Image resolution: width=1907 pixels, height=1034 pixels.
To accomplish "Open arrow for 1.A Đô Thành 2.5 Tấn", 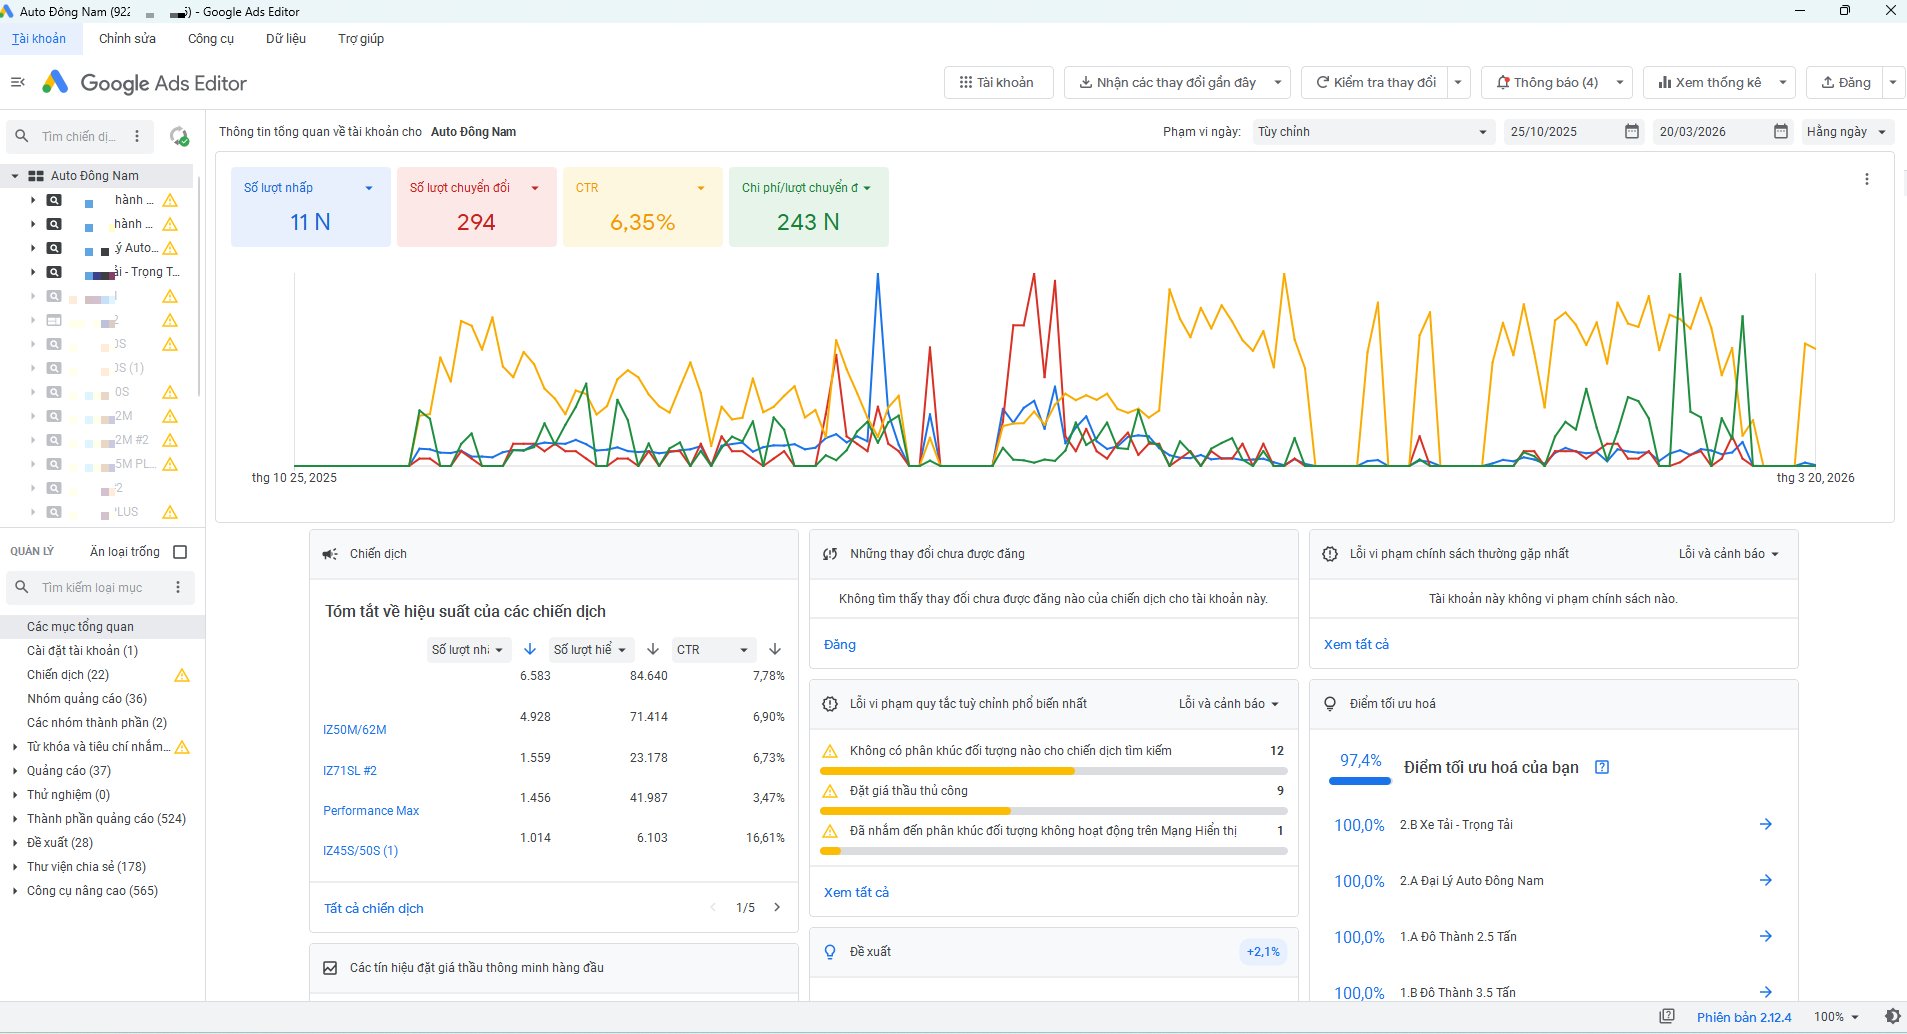I will point(1766,936).
